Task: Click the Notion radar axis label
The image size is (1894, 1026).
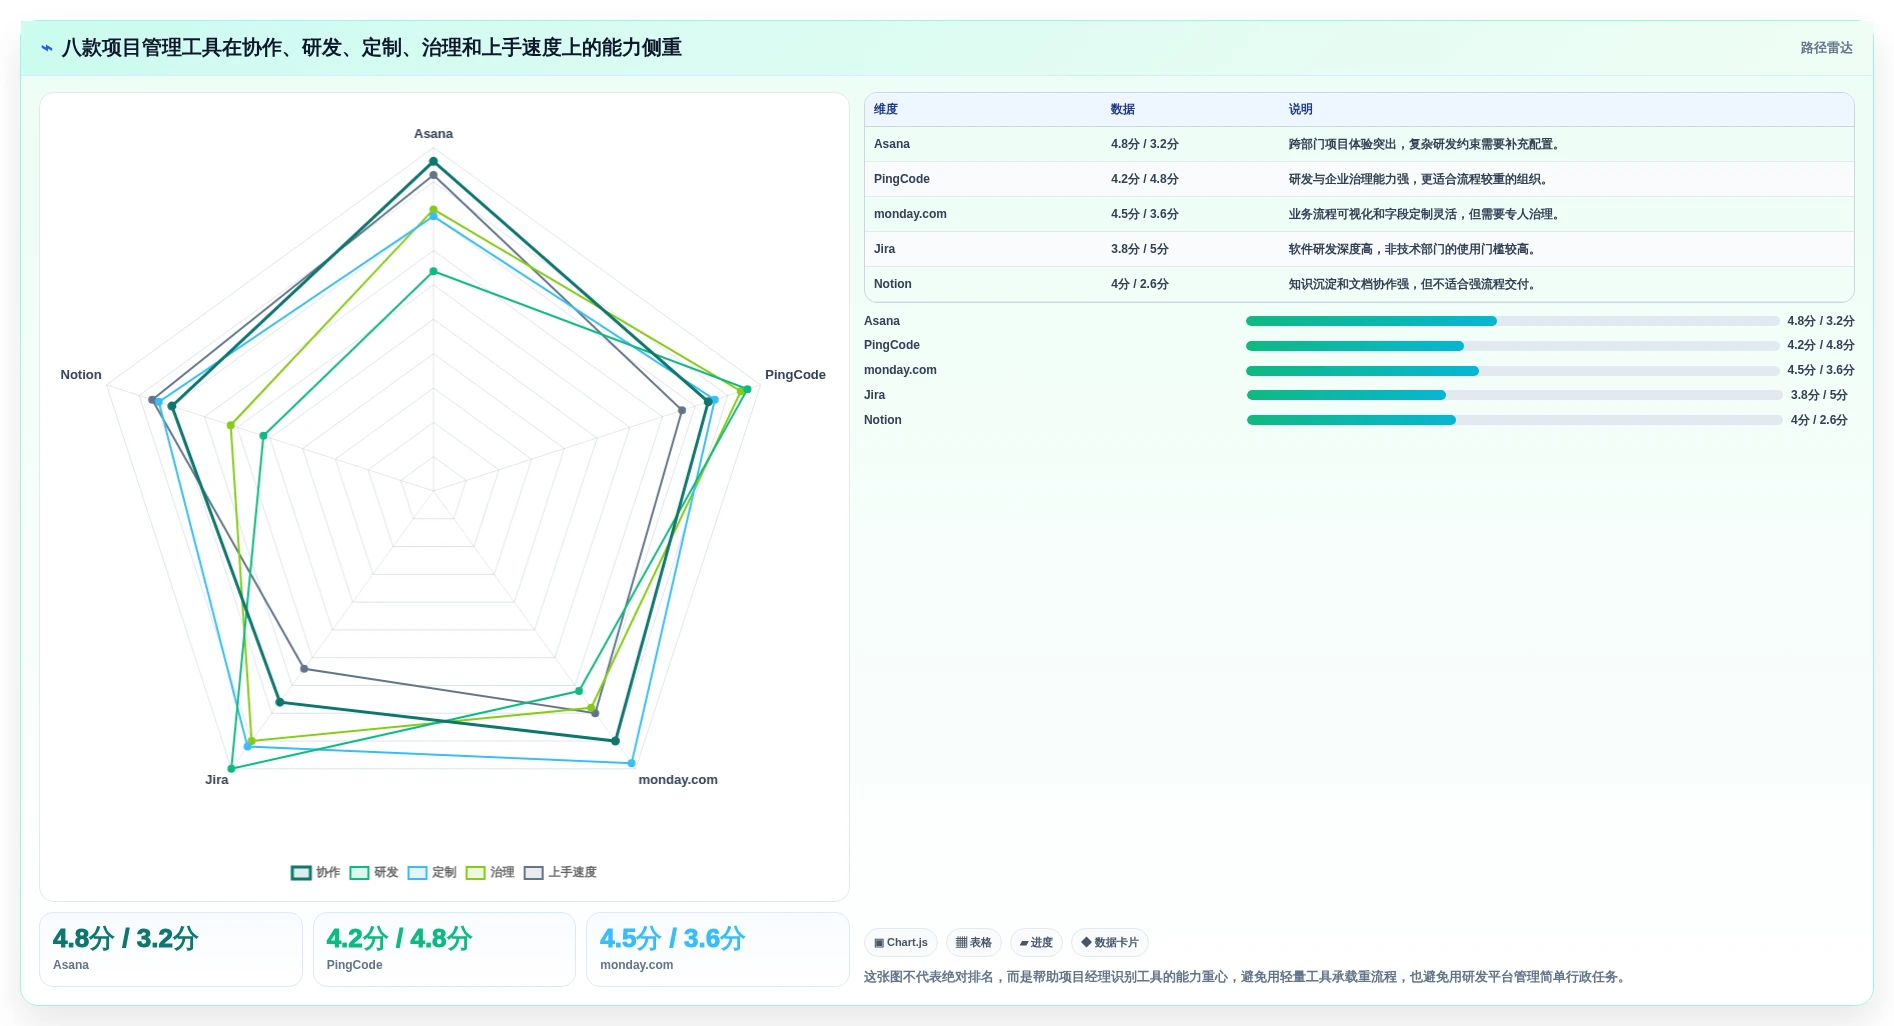Action: [81, 375]
